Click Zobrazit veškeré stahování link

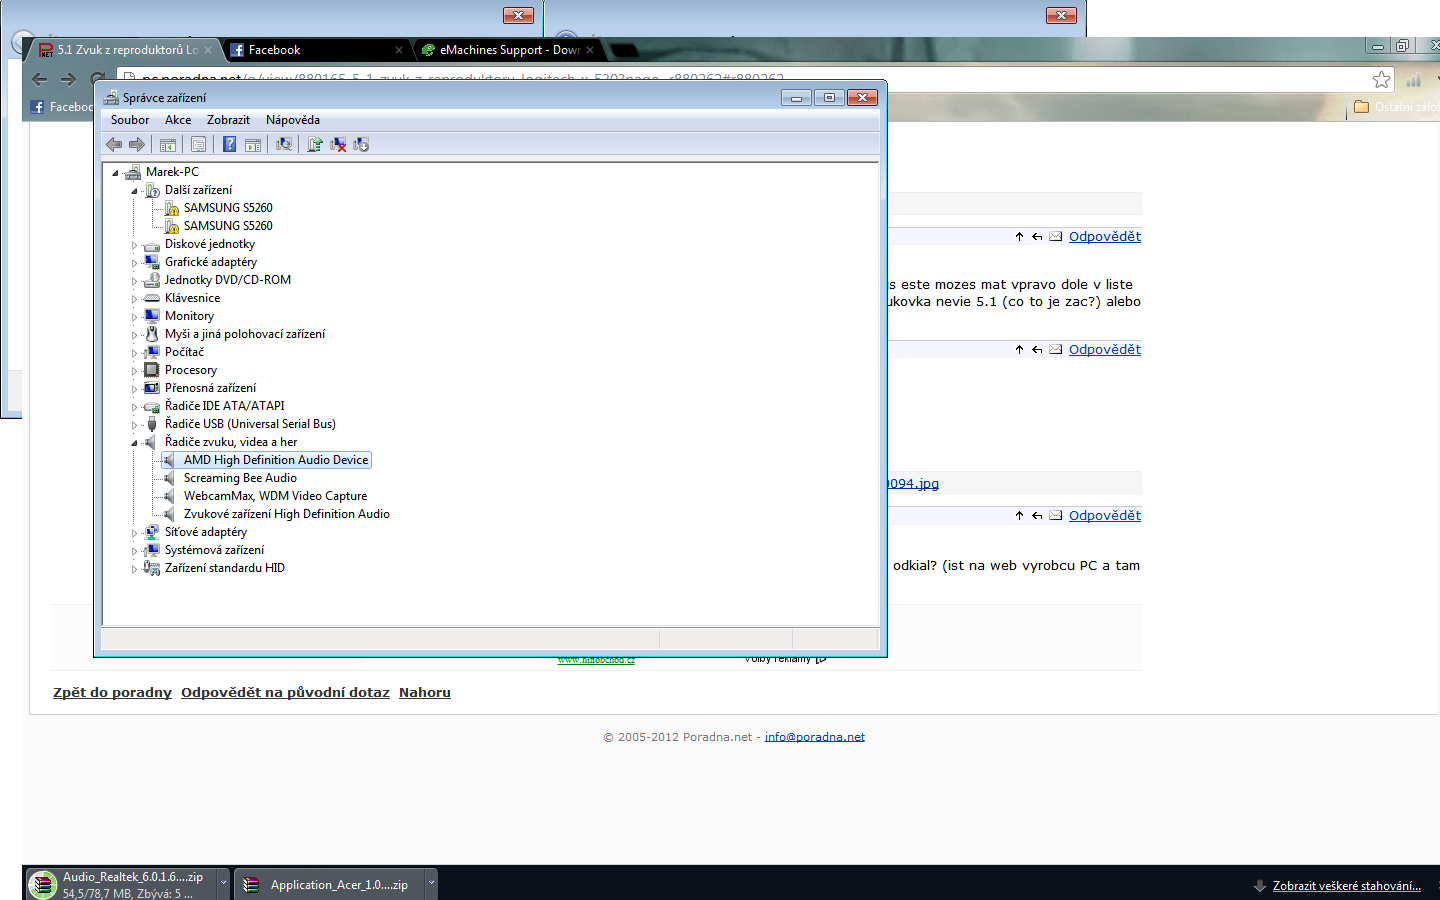click(1346, 886)
